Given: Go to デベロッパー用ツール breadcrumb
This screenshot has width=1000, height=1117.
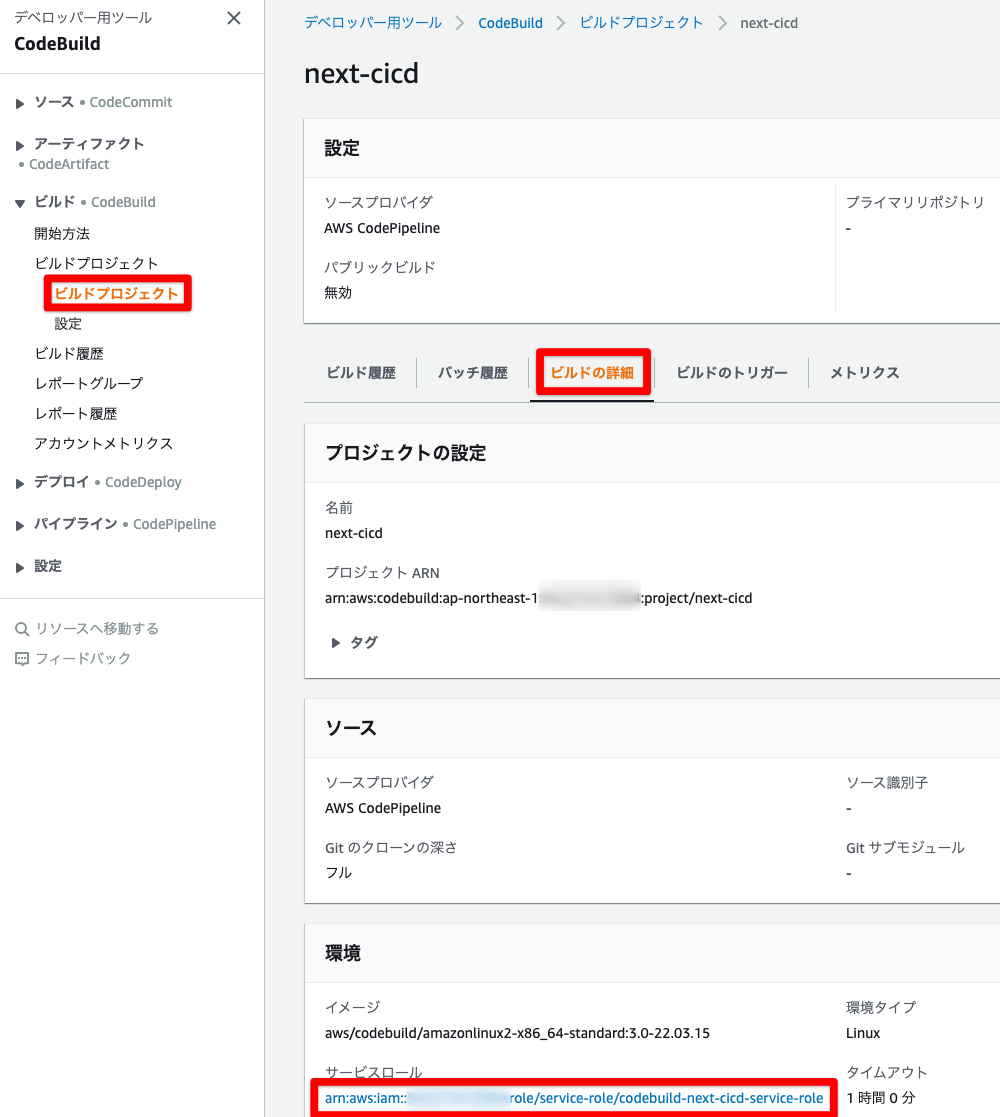Looking at the screenshot, I should click(373, 23).
